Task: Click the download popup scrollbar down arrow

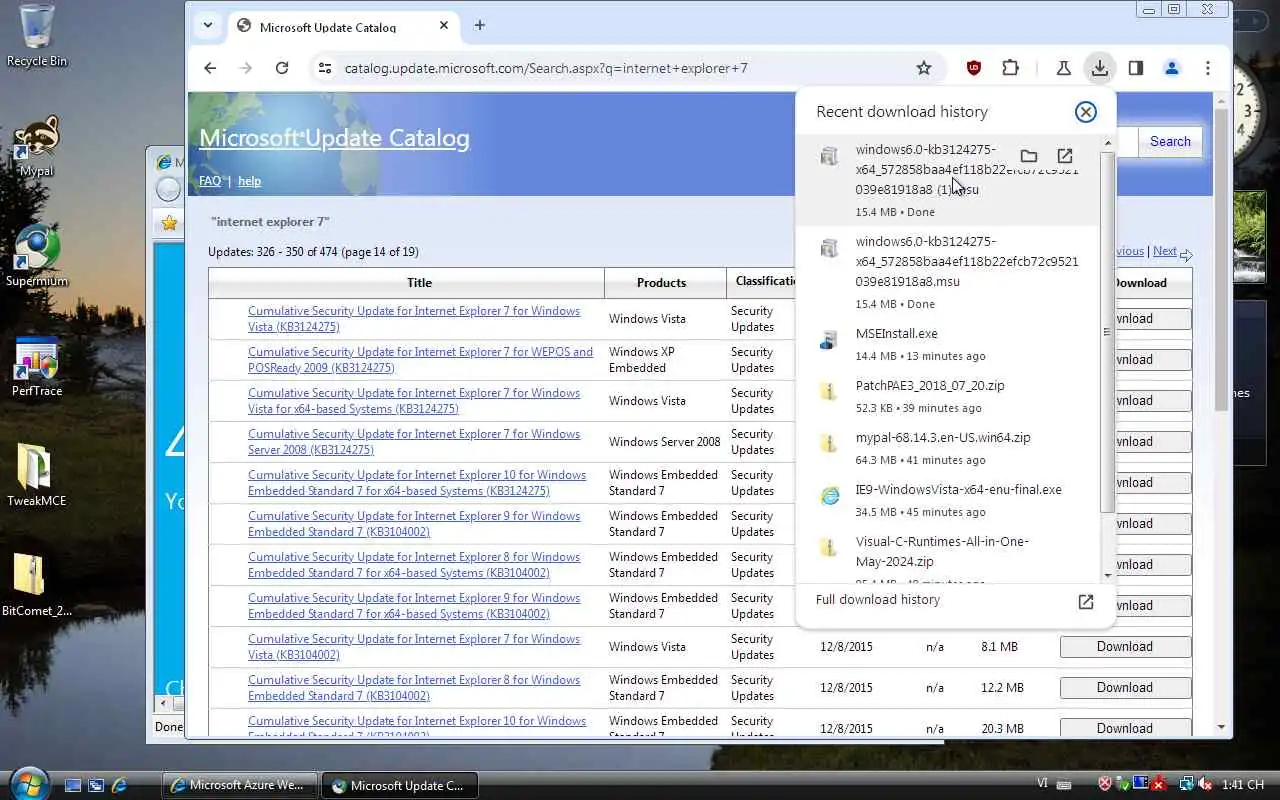Action: (x=1107, y=576)
